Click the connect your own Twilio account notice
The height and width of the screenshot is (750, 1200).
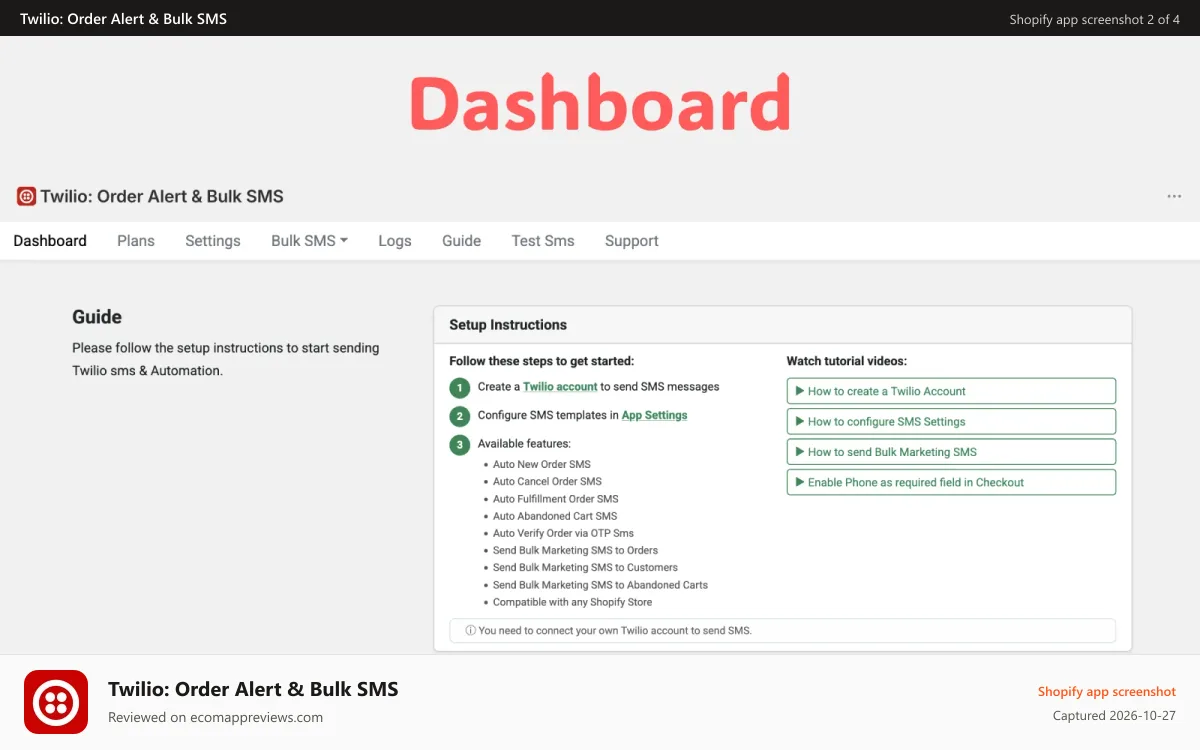783,631
